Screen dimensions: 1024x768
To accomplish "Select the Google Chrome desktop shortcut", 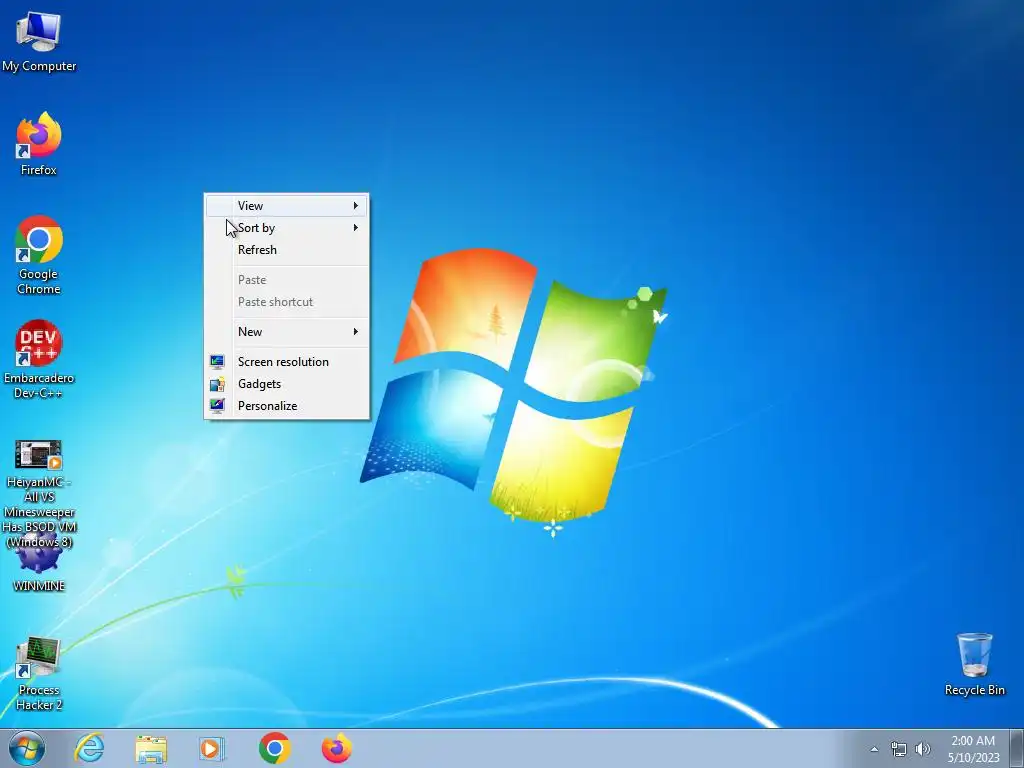I will tap(39, 255).
